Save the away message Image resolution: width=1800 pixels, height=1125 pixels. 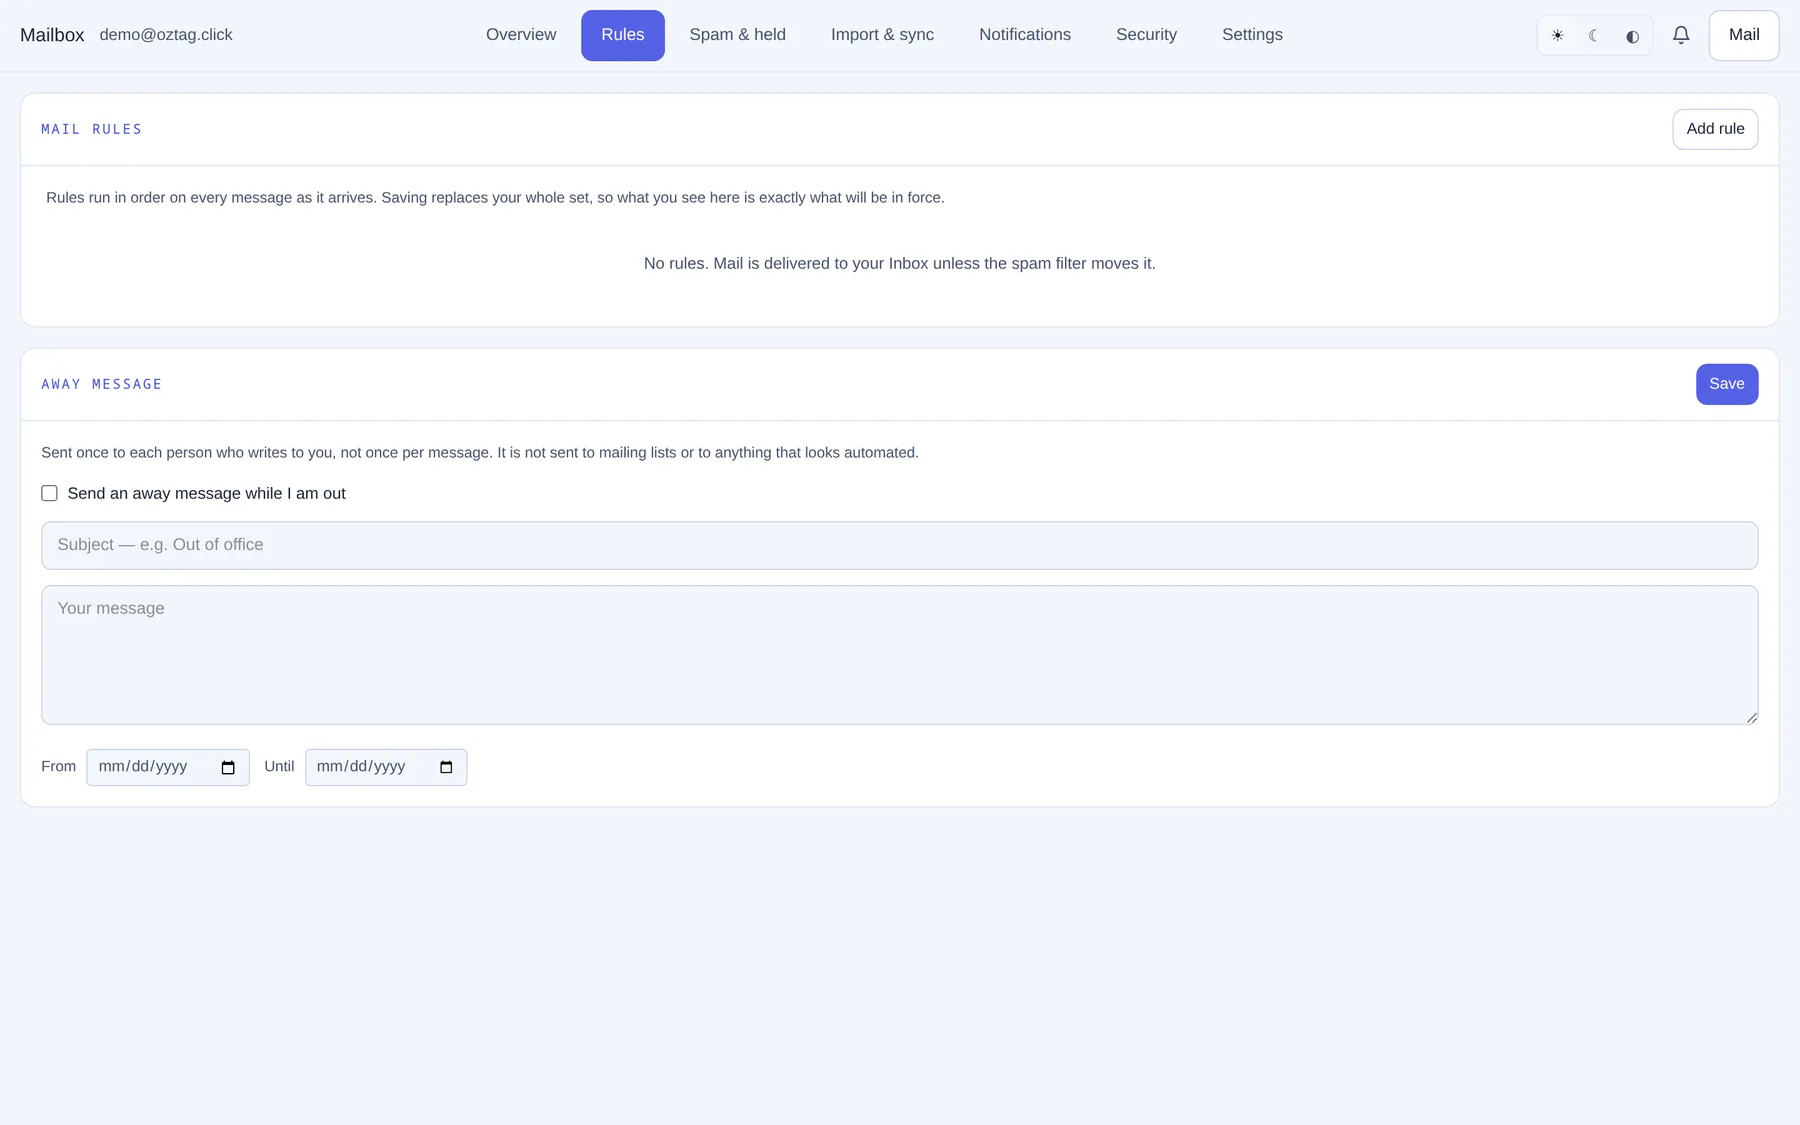1727,384
